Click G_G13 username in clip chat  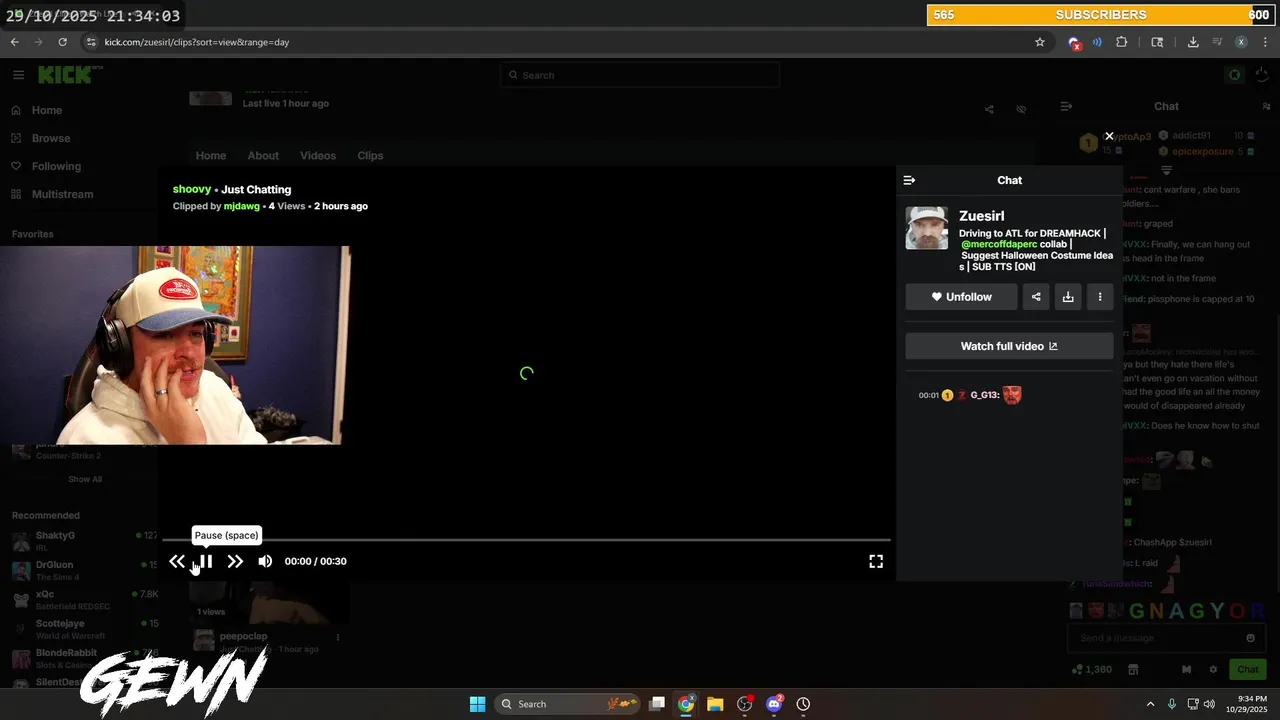tap(985, 395)
